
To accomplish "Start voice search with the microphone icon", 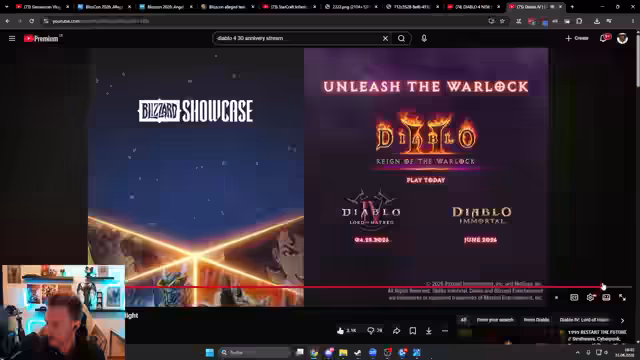I will tap(424, 38).
